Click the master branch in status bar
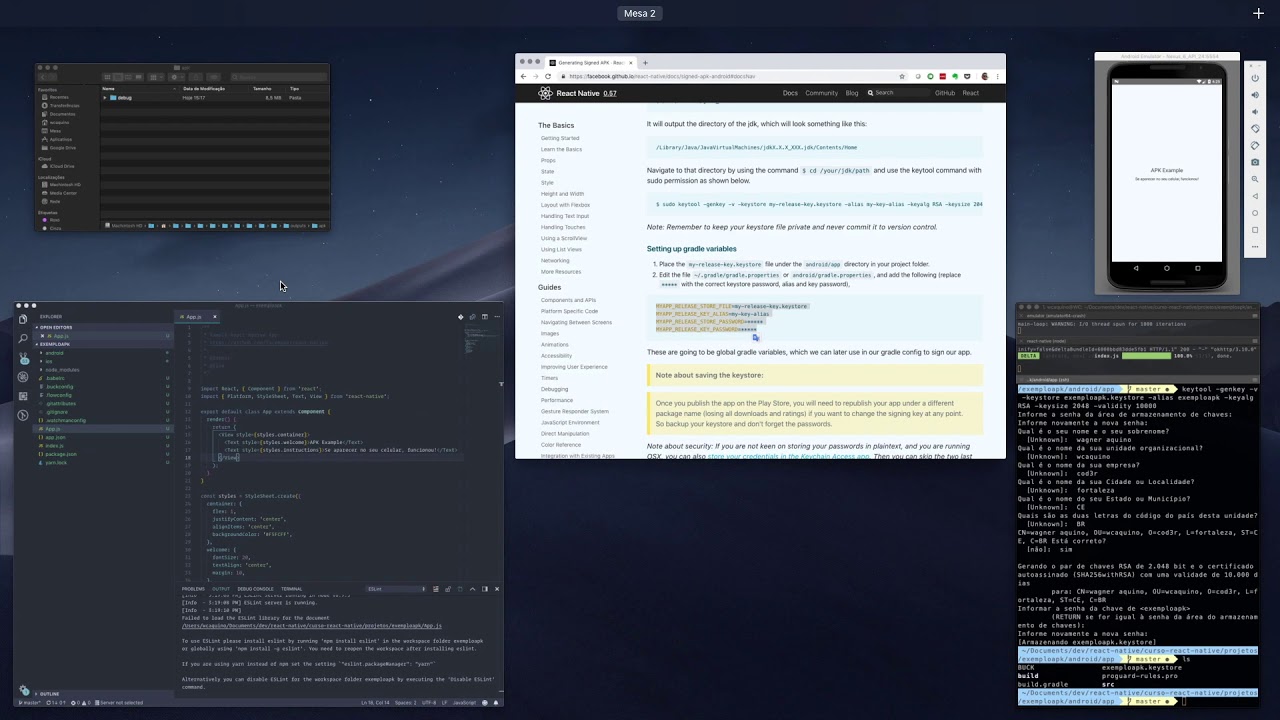 [32, 703]
